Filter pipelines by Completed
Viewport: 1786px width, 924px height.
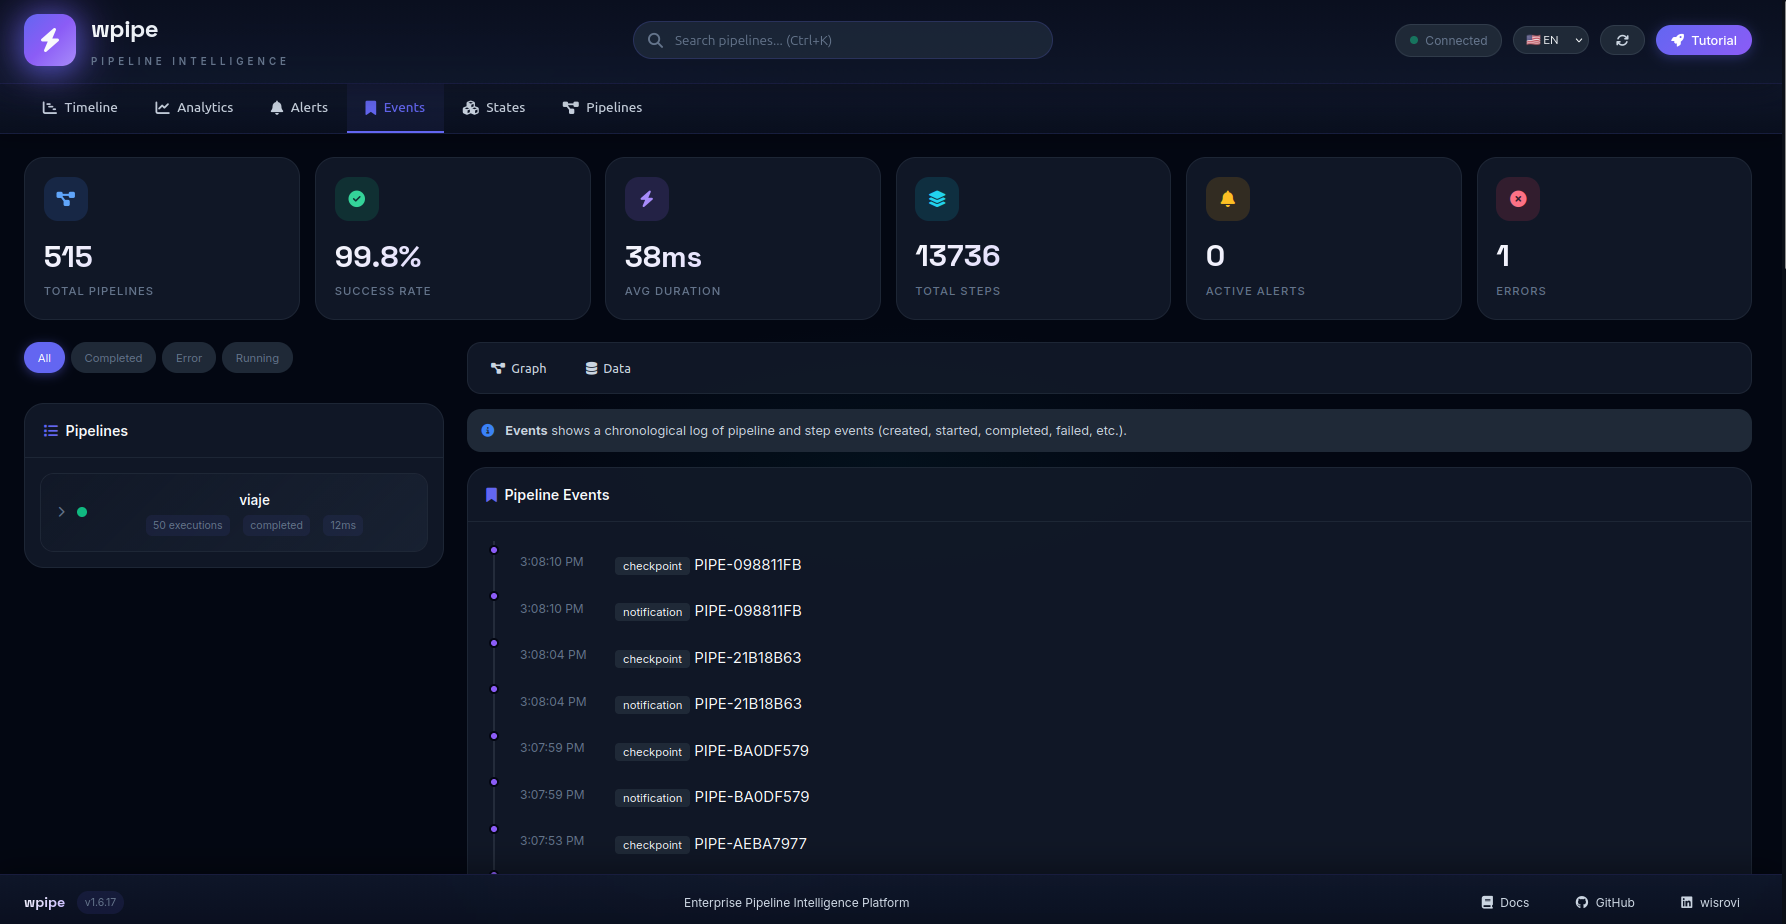pyautogui.click(x=113, y=358)
